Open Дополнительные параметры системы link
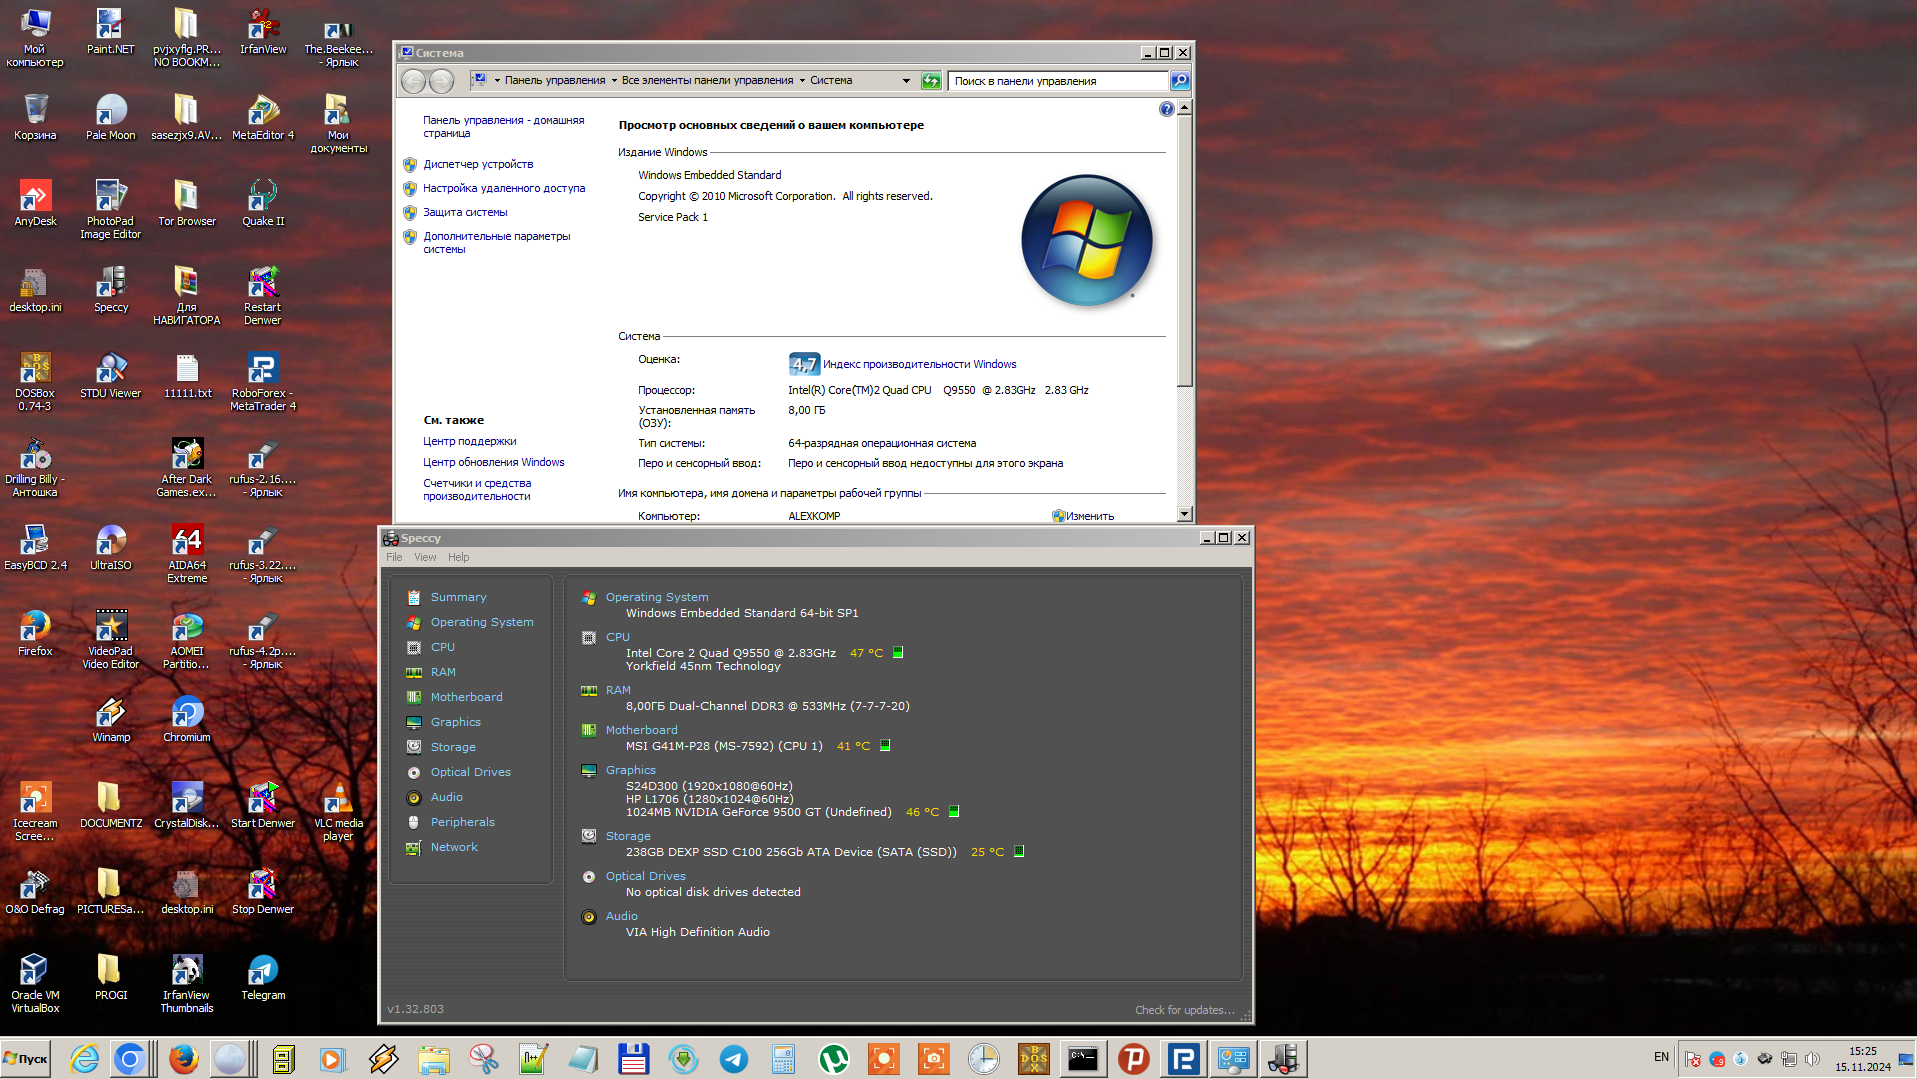Screen dimensions: 1917x1079 [x=496, y=243]
